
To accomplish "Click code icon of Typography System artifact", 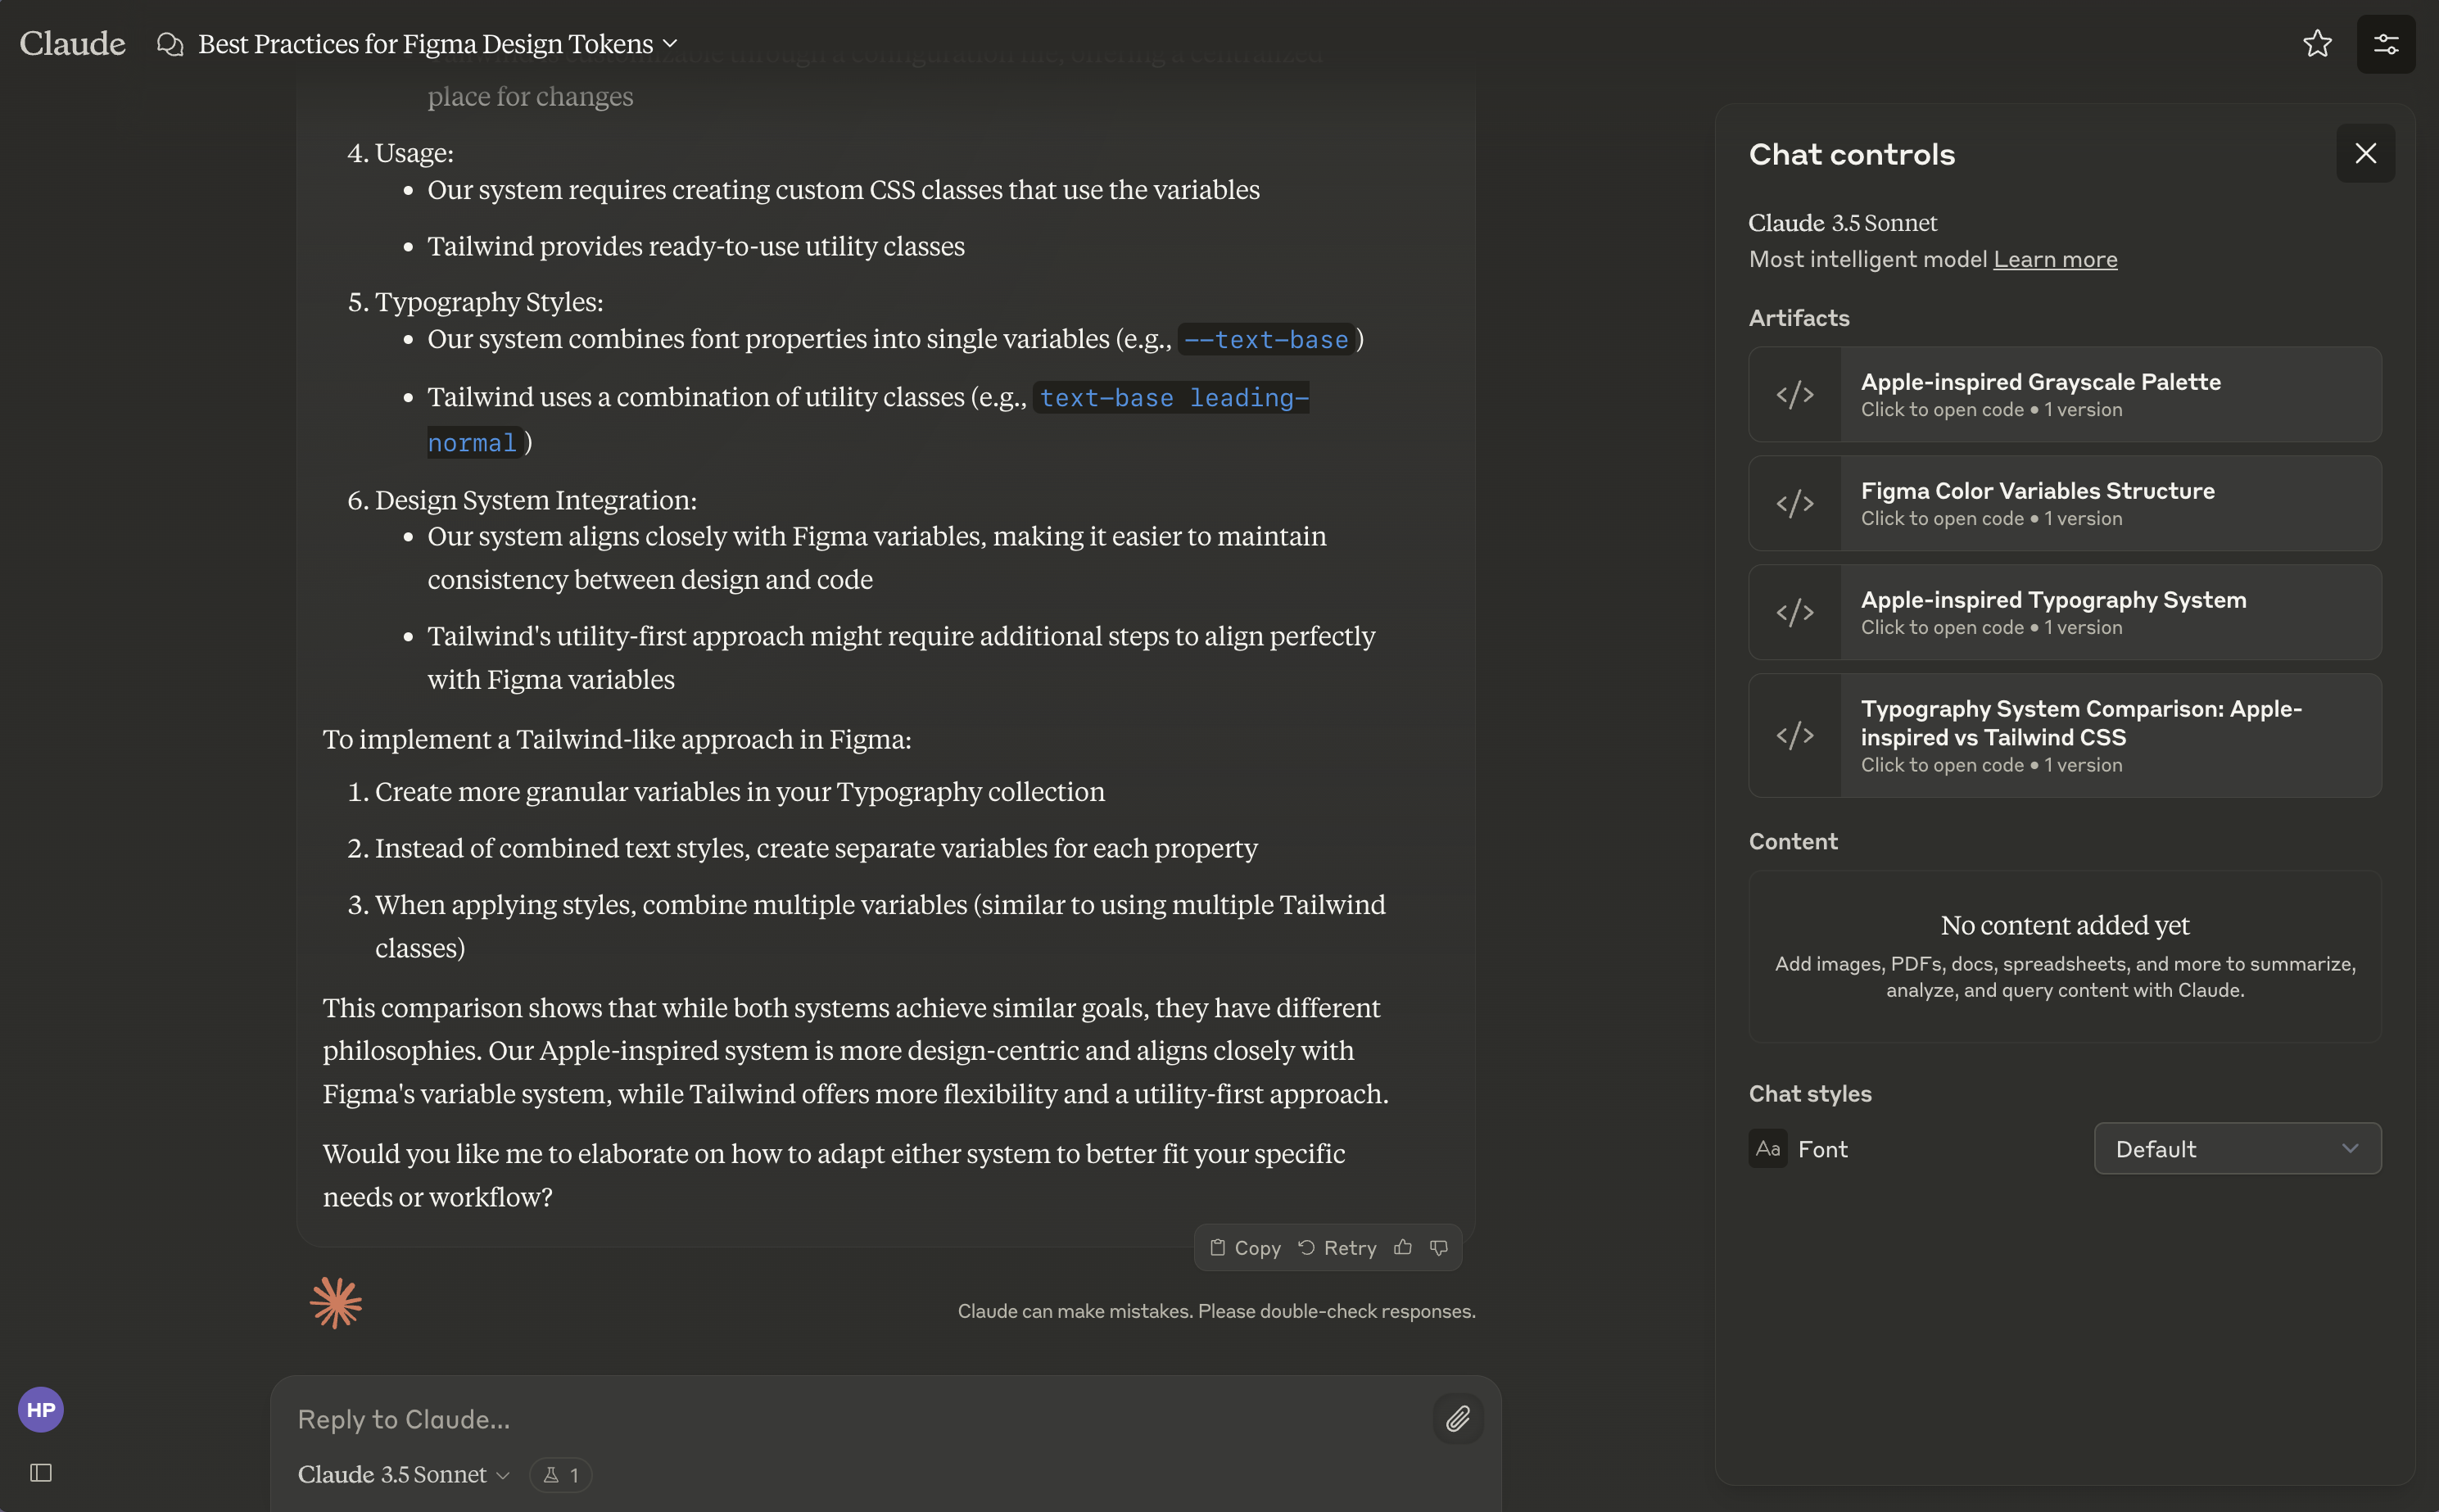I will pyautogui.click(x=1795, y=612).
